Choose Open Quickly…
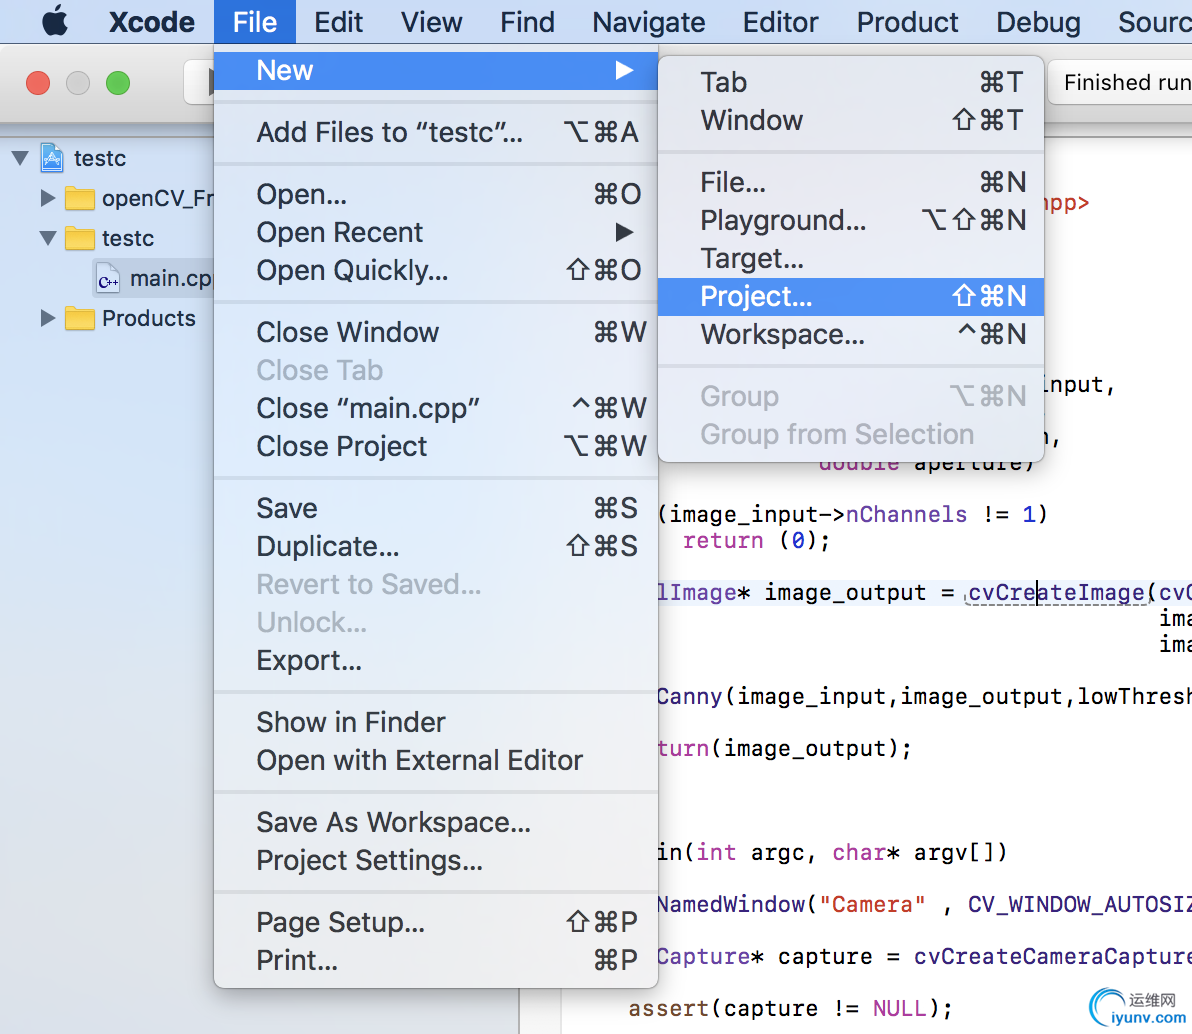 [436, 270]
